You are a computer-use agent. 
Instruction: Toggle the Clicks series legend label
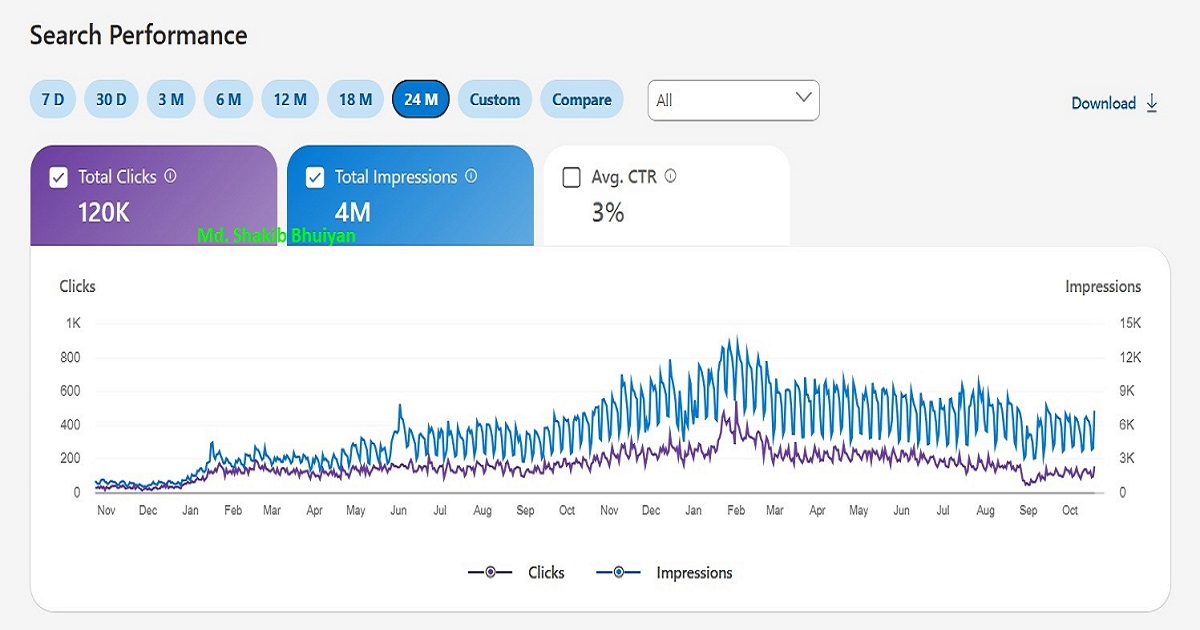pos(546,573)
